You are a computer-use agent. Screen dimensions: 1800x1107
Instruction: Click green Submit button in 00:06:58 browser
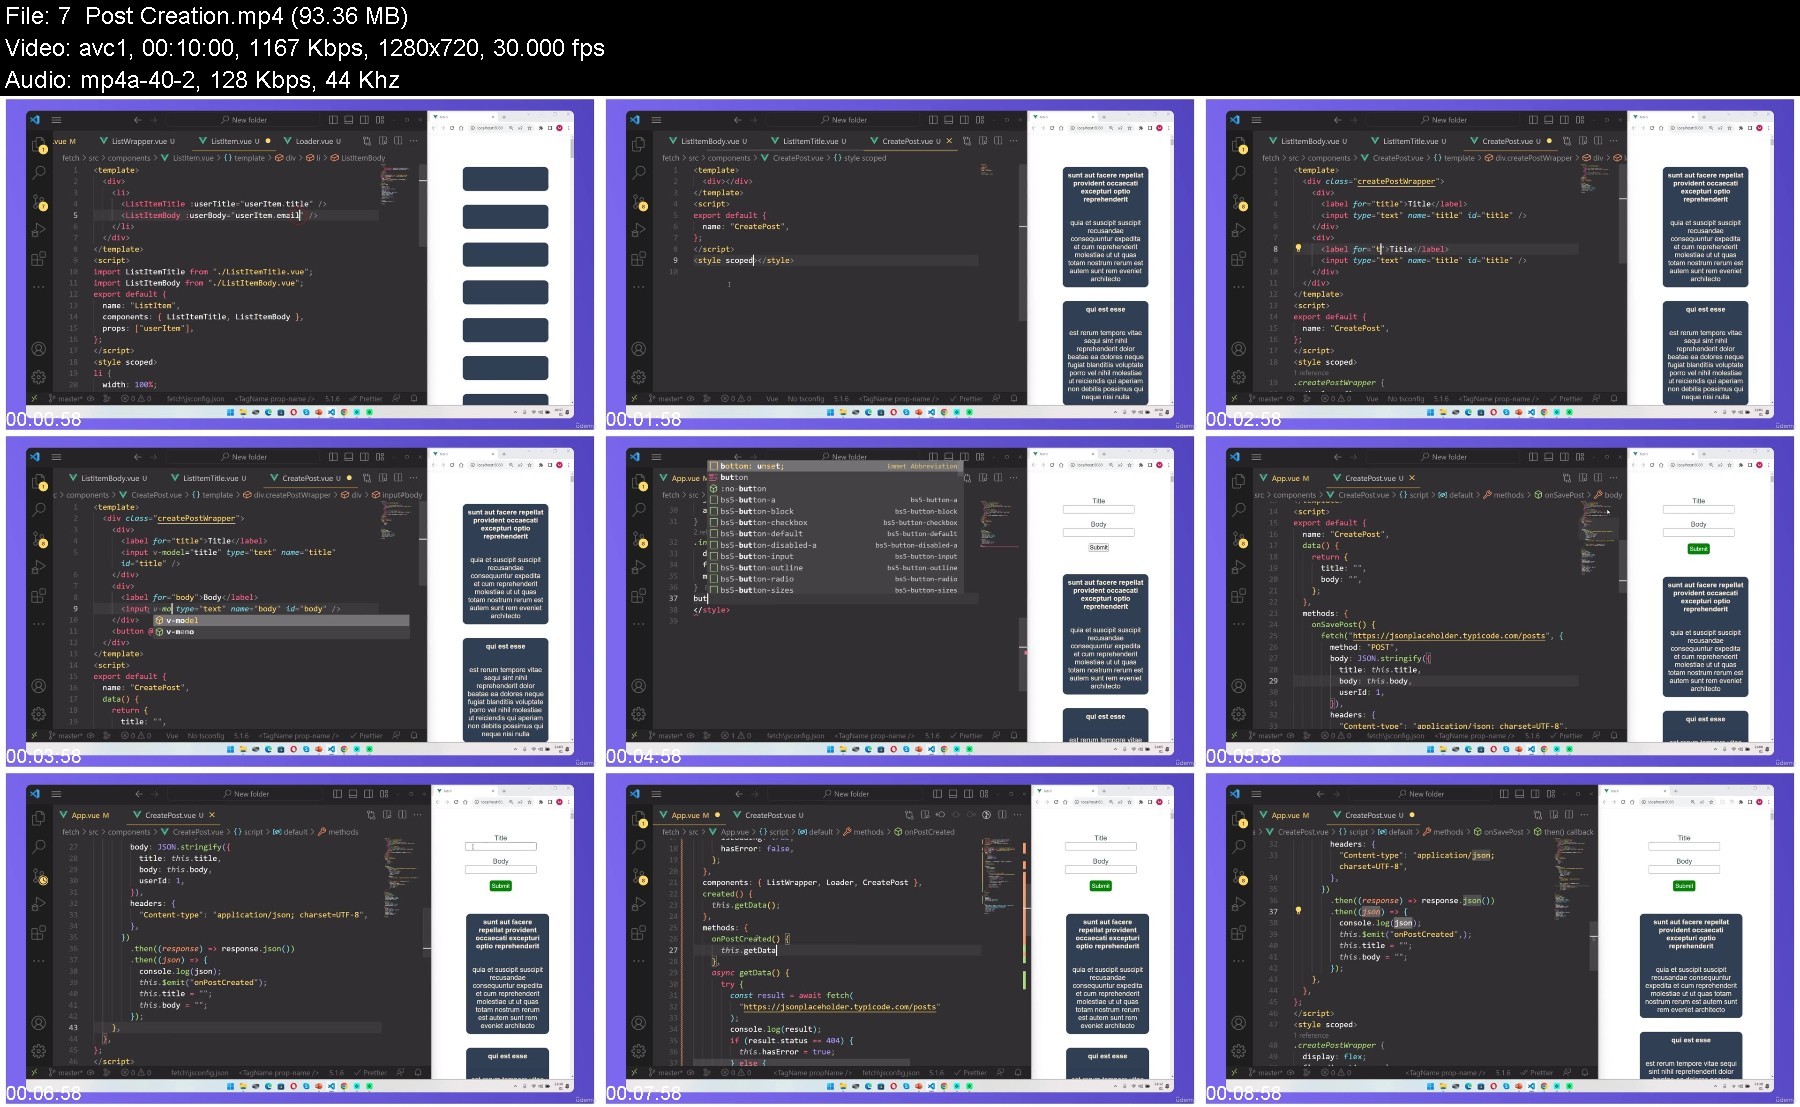[x=500, y=886]
